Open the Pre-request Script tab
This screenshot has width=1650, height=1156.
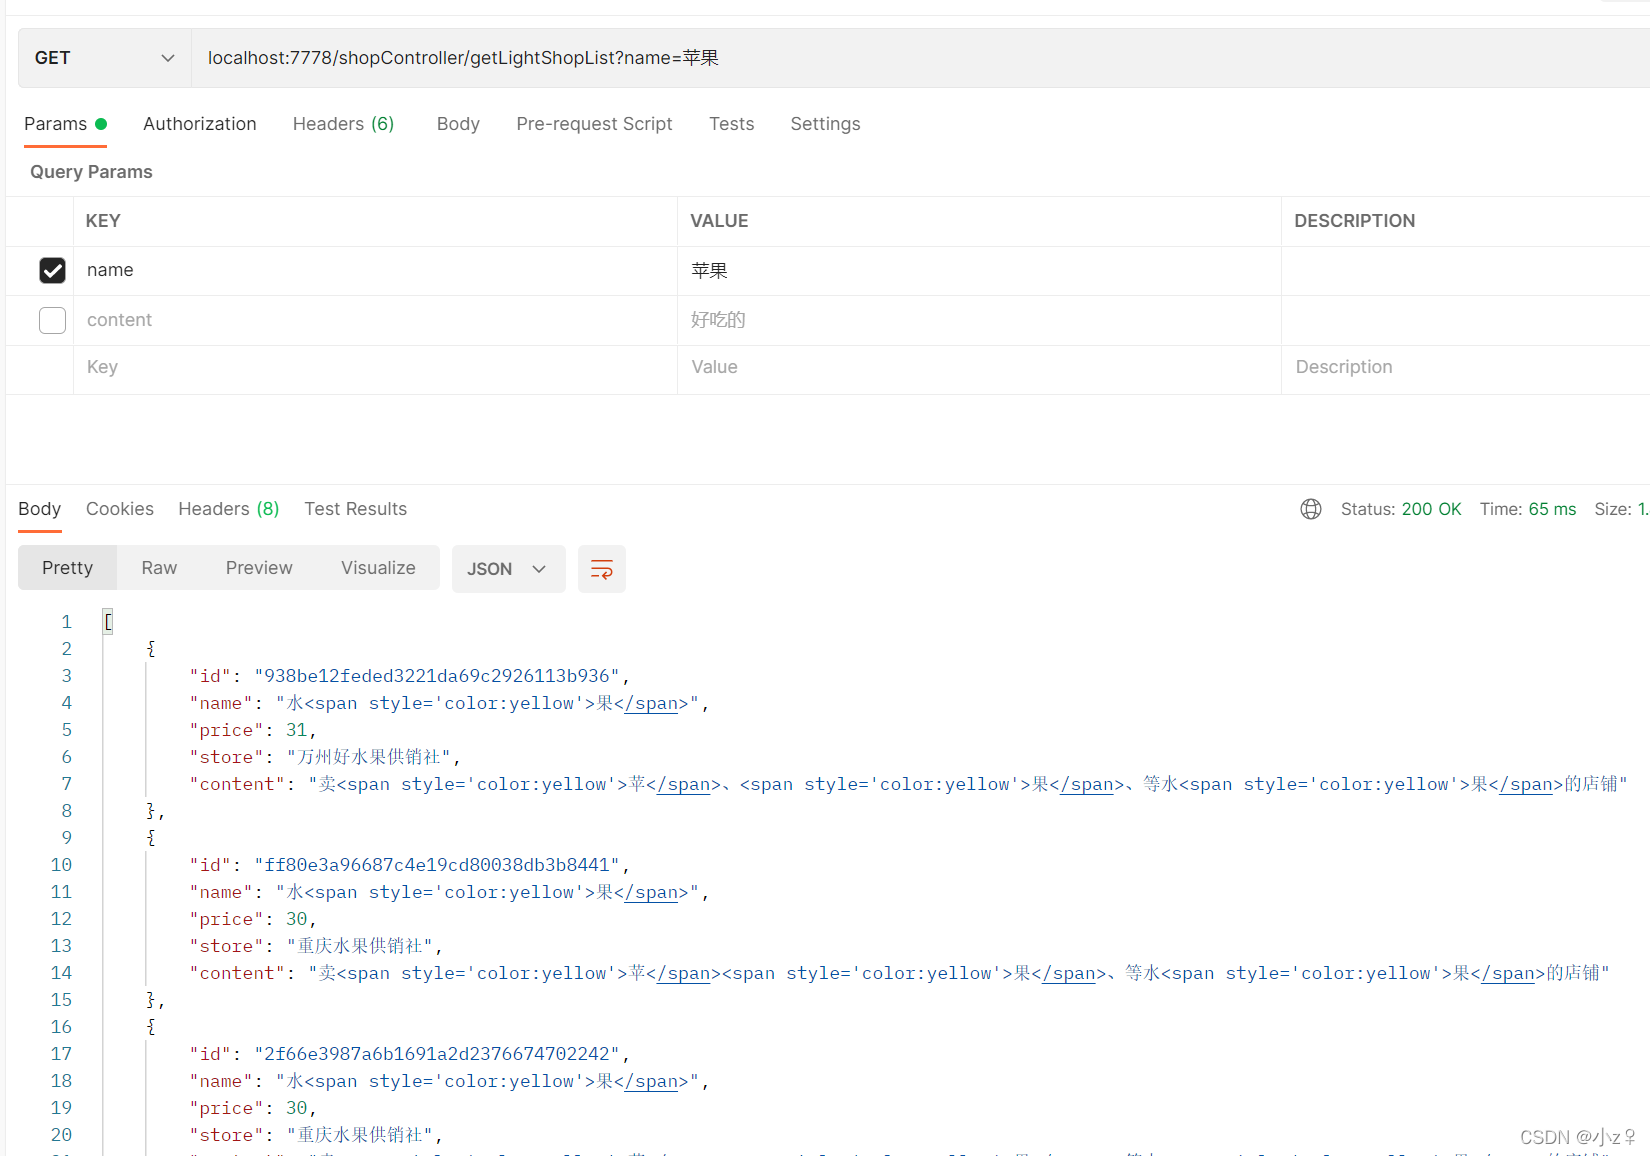pyautogui.click(x=594, y=124)
